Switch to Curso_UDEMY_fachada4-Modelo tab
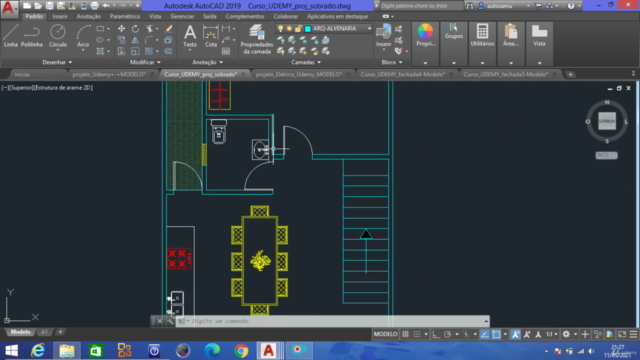This screenshot has height=360, width=640. 402,74
